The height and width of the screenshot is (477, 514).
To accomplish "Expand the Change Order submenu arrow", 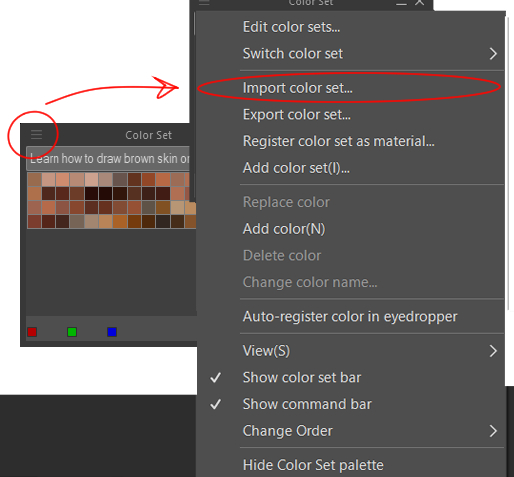I will [493, 431].
